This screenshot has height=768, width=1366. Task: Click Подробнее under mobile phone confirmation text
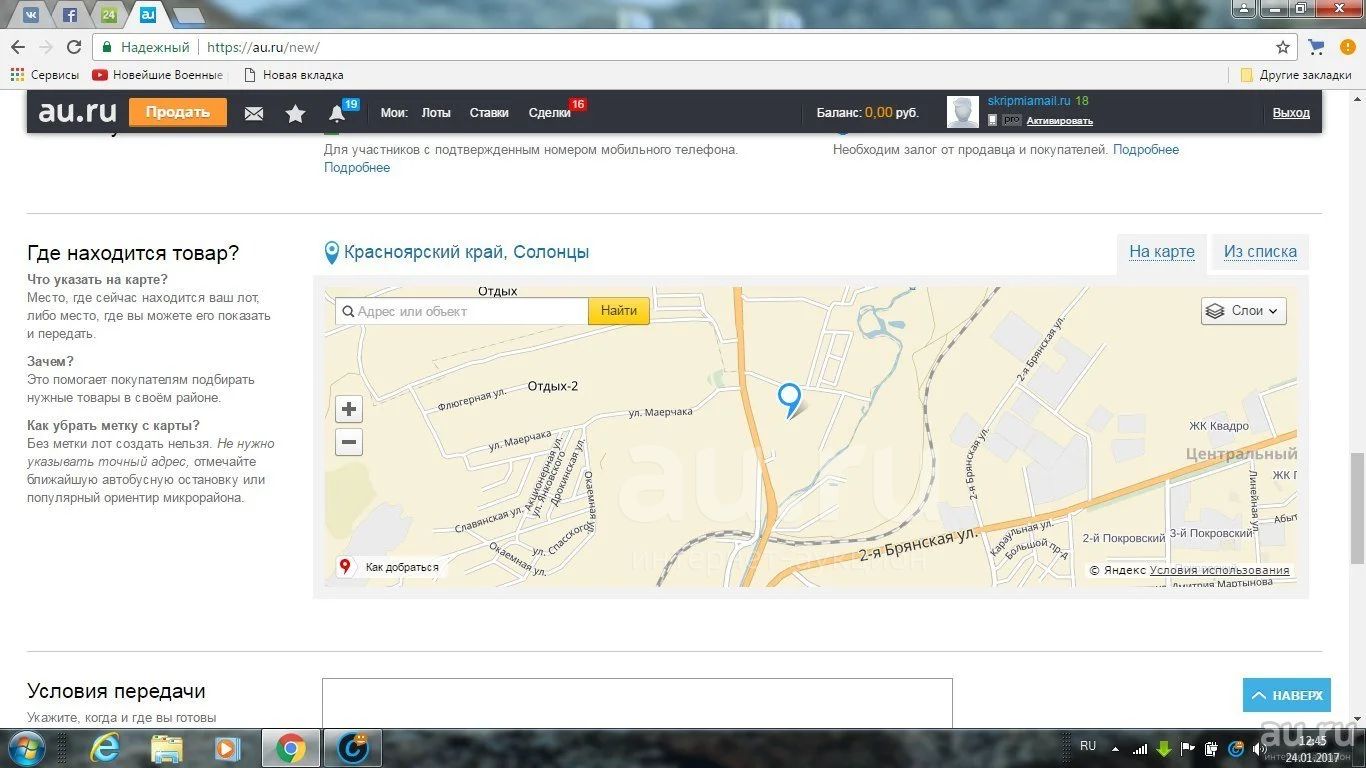point(357,168)
